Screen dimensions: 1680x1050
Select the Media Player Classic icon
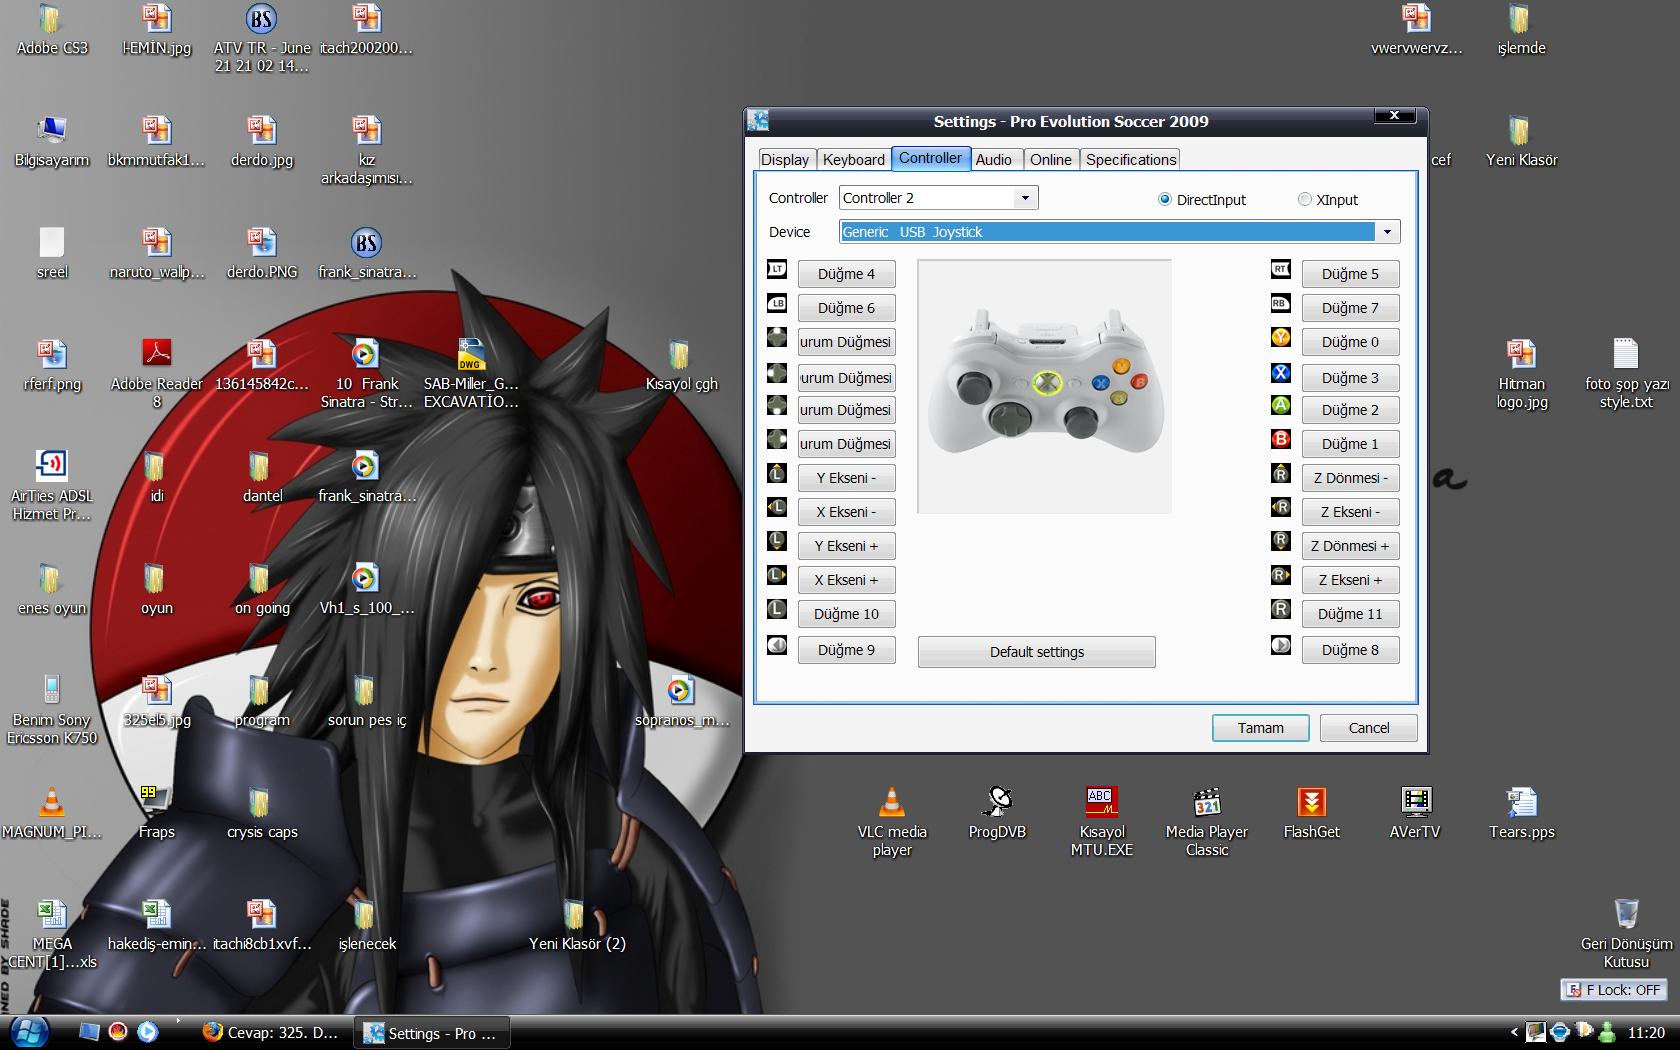[x=1207, y=822]
